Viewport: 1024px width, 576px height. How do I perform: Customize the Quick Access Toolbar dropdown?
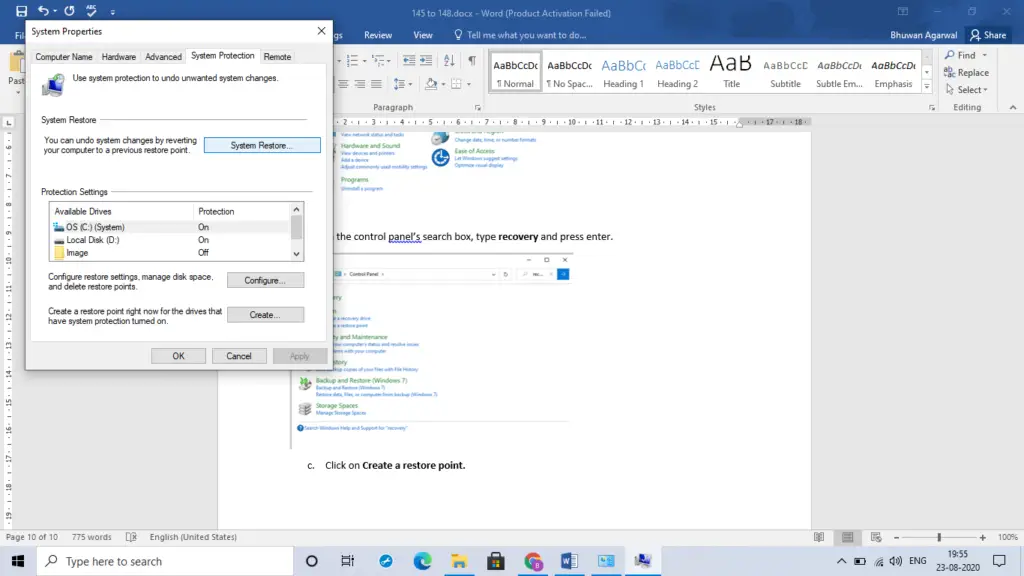point(112,12)
